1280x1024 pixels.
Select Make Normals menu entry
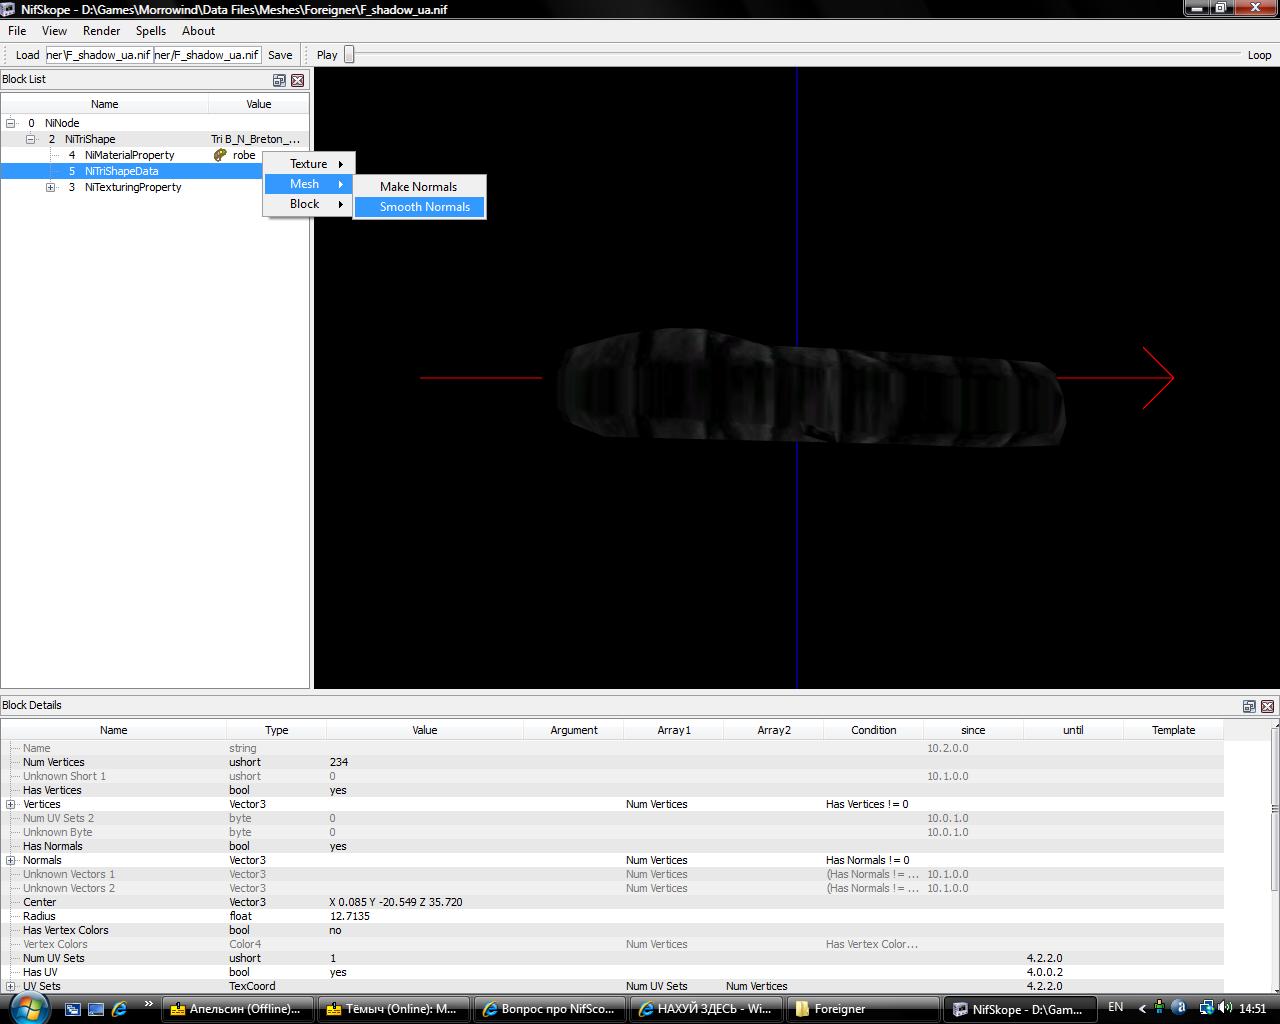[418, 187]
